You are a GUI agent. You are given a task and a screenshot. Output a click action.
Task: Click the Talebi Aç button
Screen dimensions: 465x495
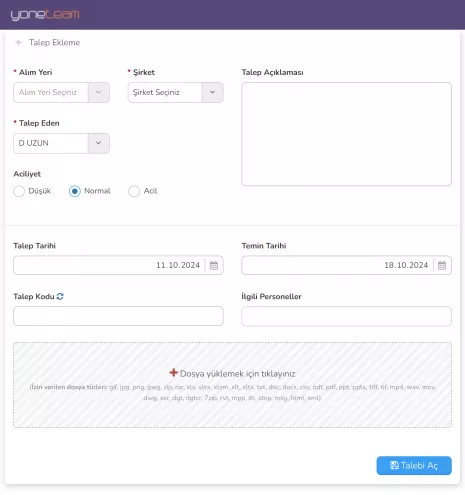(414, 465)
